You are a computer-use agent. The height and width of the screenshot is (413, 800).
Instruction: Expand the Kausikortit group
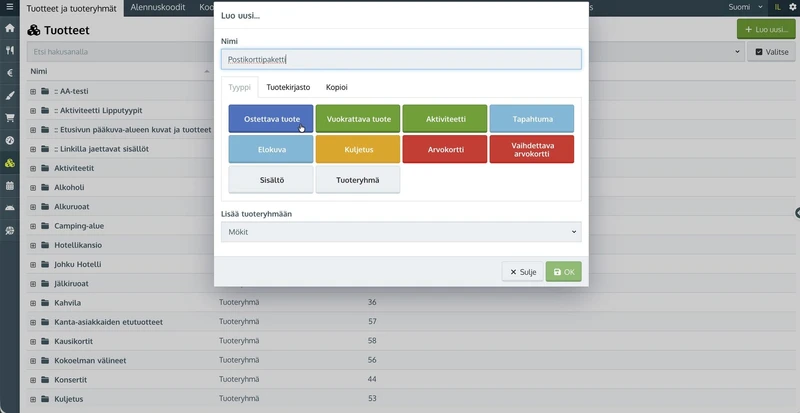(33, 341)
